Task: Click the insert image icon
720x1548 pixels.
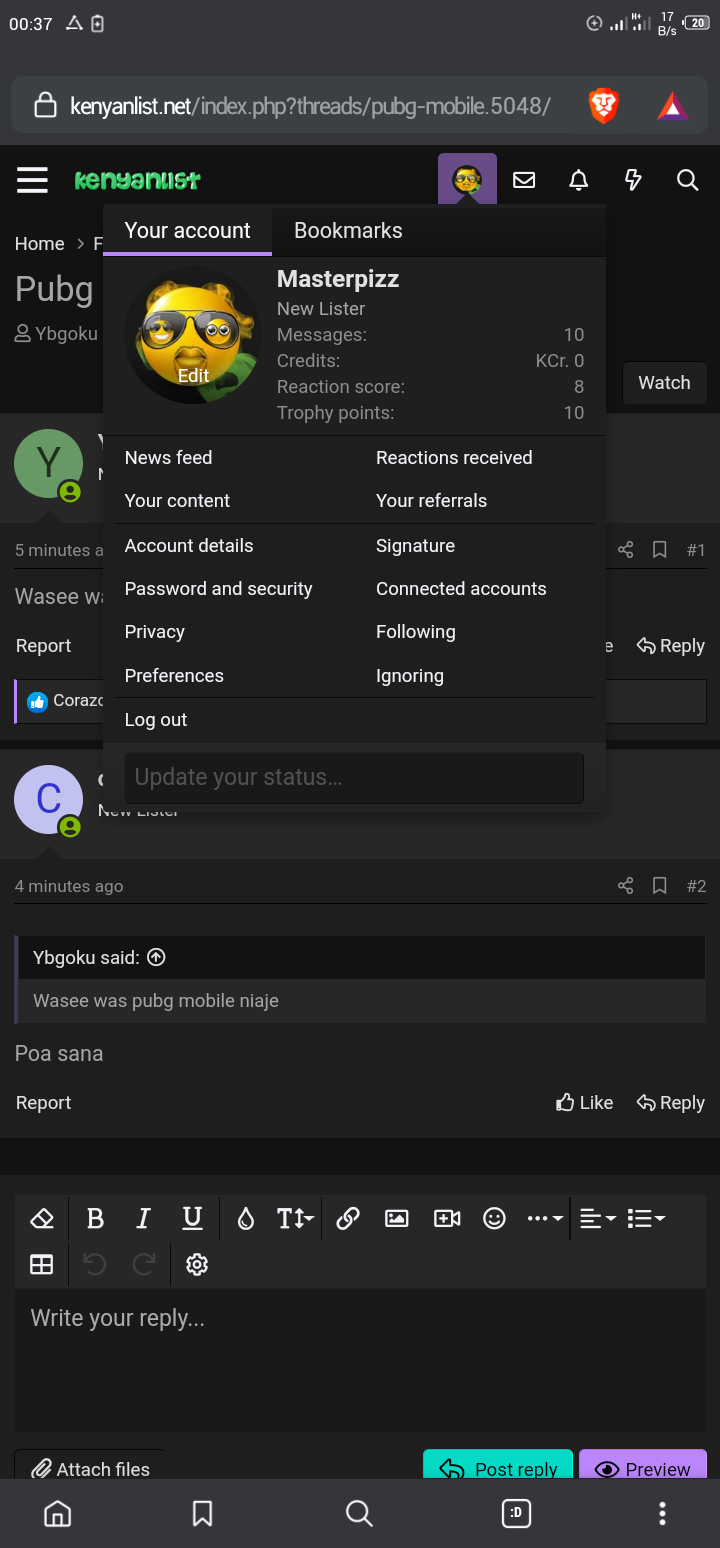Action: click(397, 1218)
